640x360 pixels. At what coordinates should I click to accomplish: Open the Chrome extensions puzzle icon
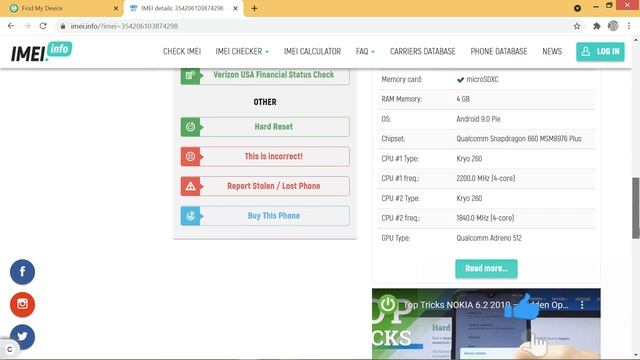point(596,26)
